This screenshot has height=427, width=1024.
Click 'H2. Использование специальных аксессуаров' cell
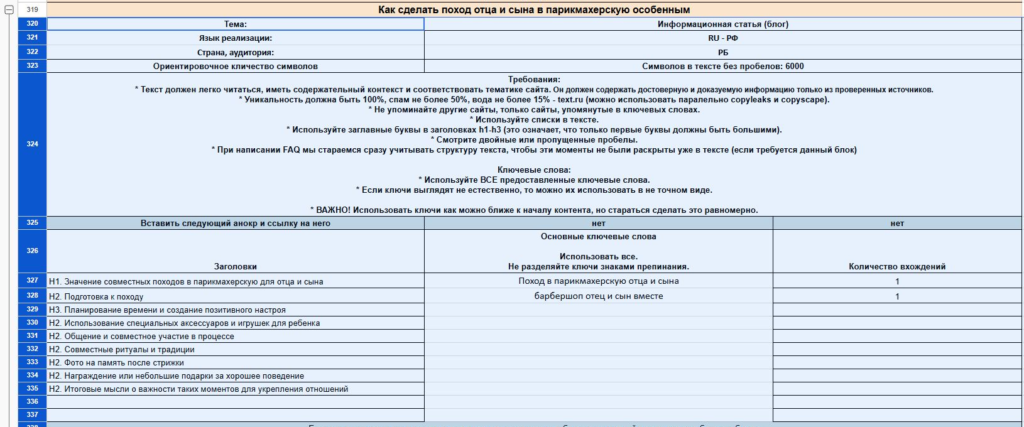tap(235, 323)
